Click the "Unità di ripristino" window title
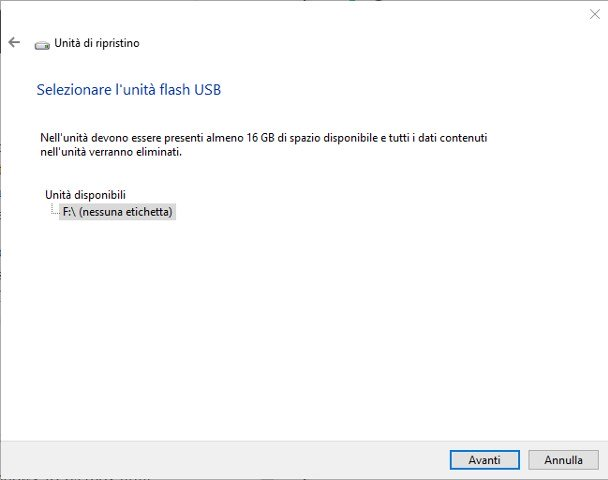 pos(96,44)
